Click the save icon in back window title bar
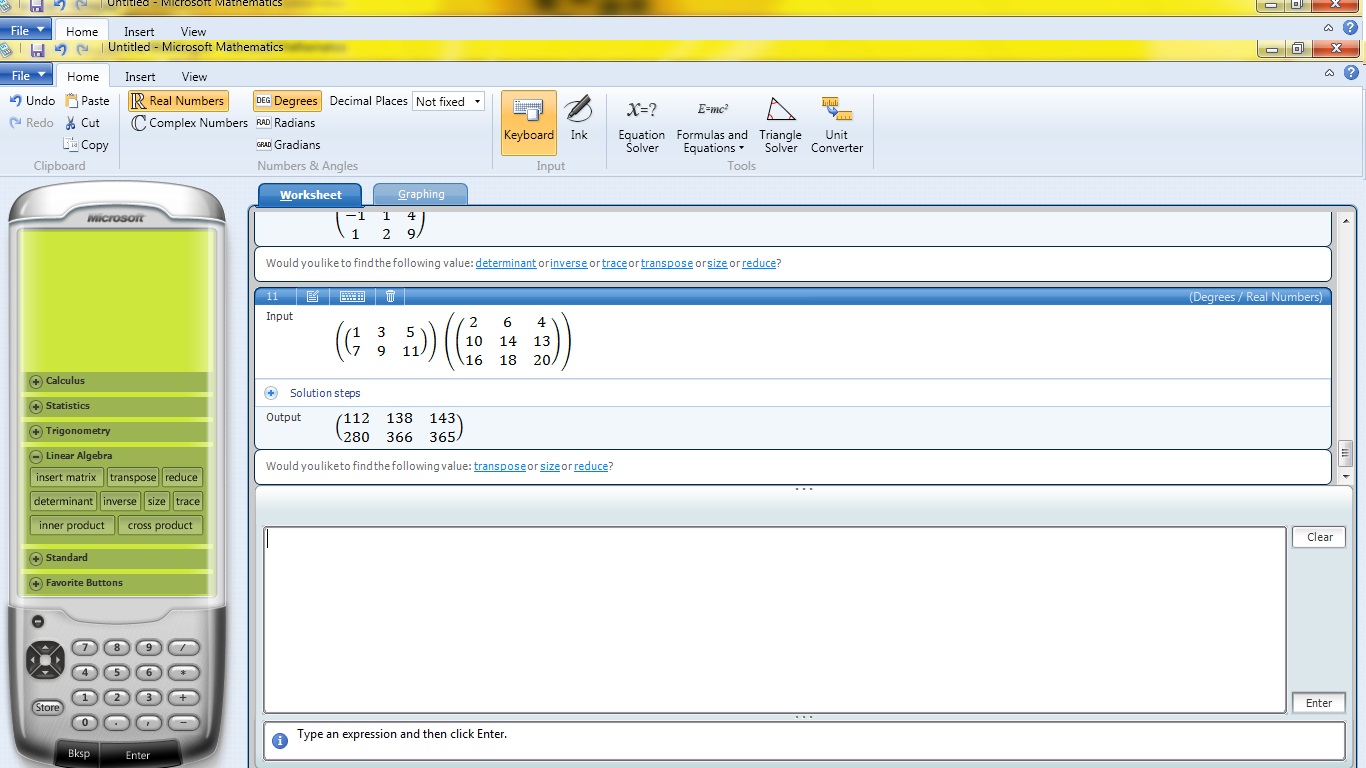Image resolution: width=1366 pixels, height=768 pixels. 36,5
